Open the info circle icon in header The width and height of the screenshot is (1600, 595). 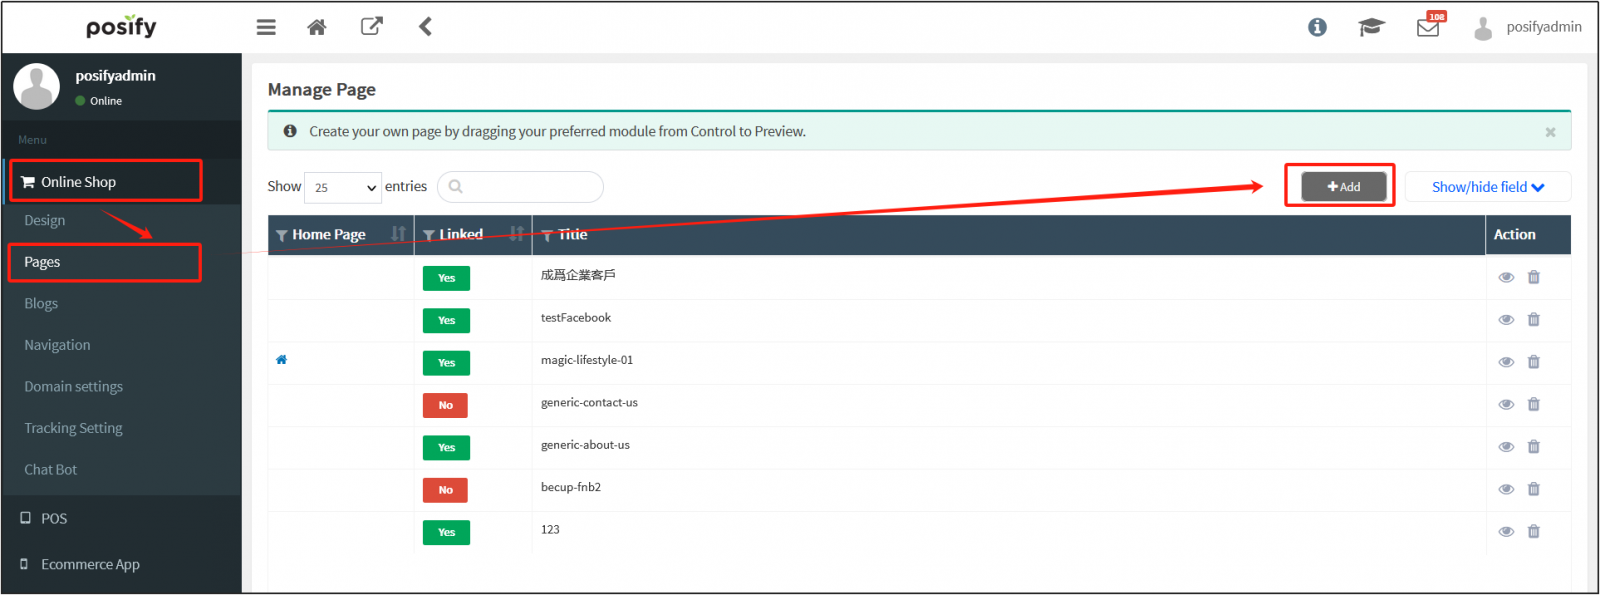[x=1317, y=27]
